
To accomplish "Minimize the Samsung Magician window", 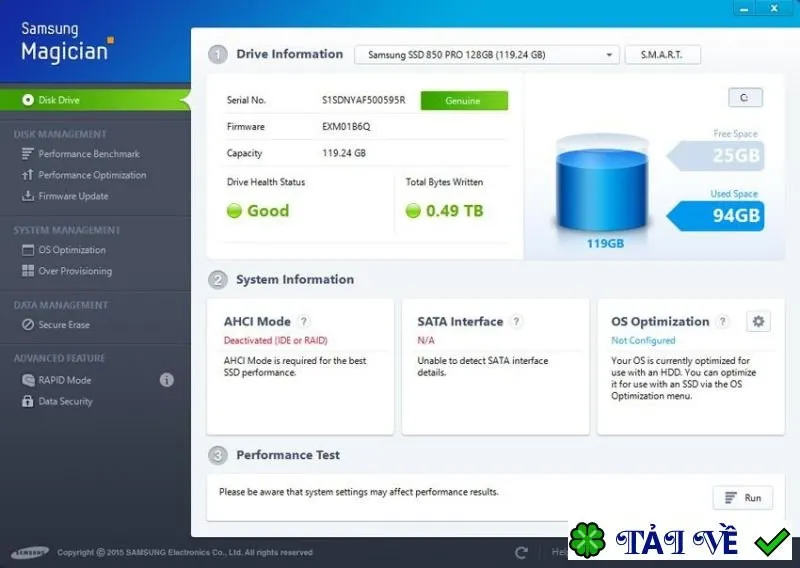I will point(744,9).
